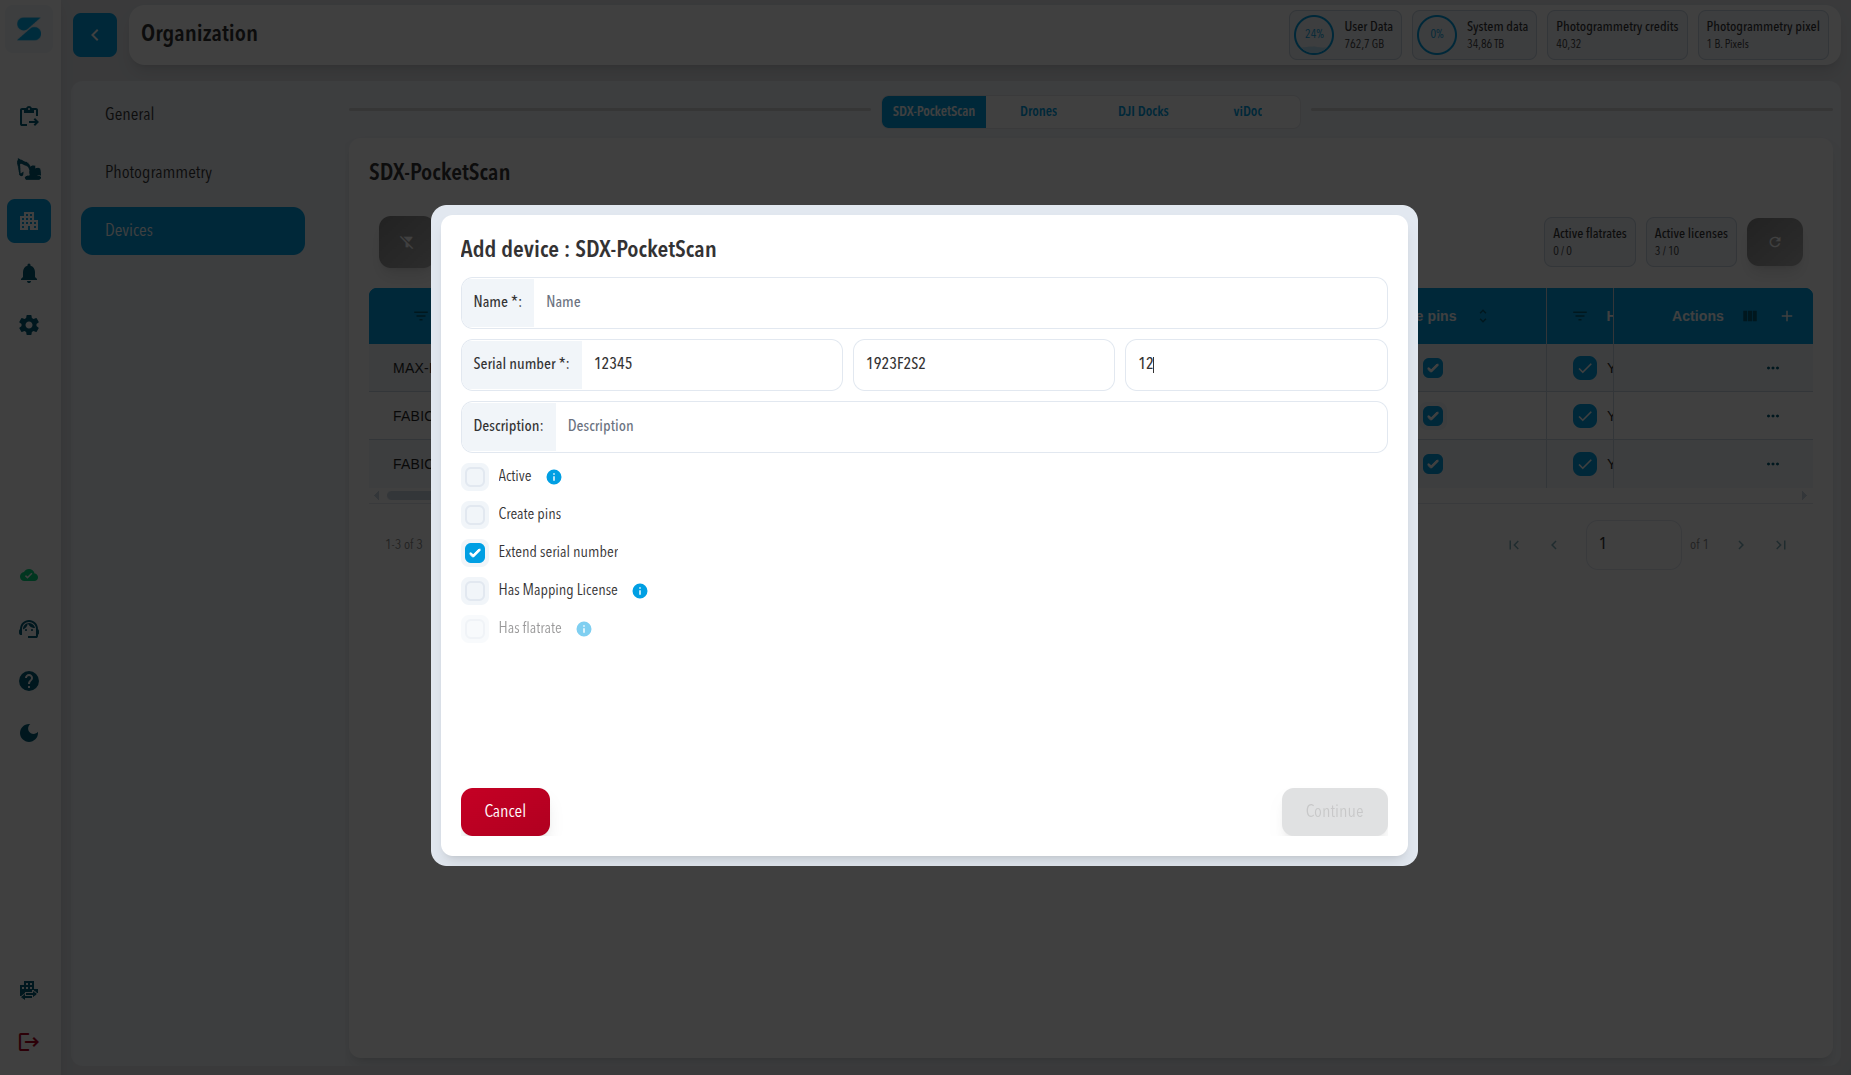Select the organization building sidebar icon
1851x1075 pixels.
(x=29, y=221)
